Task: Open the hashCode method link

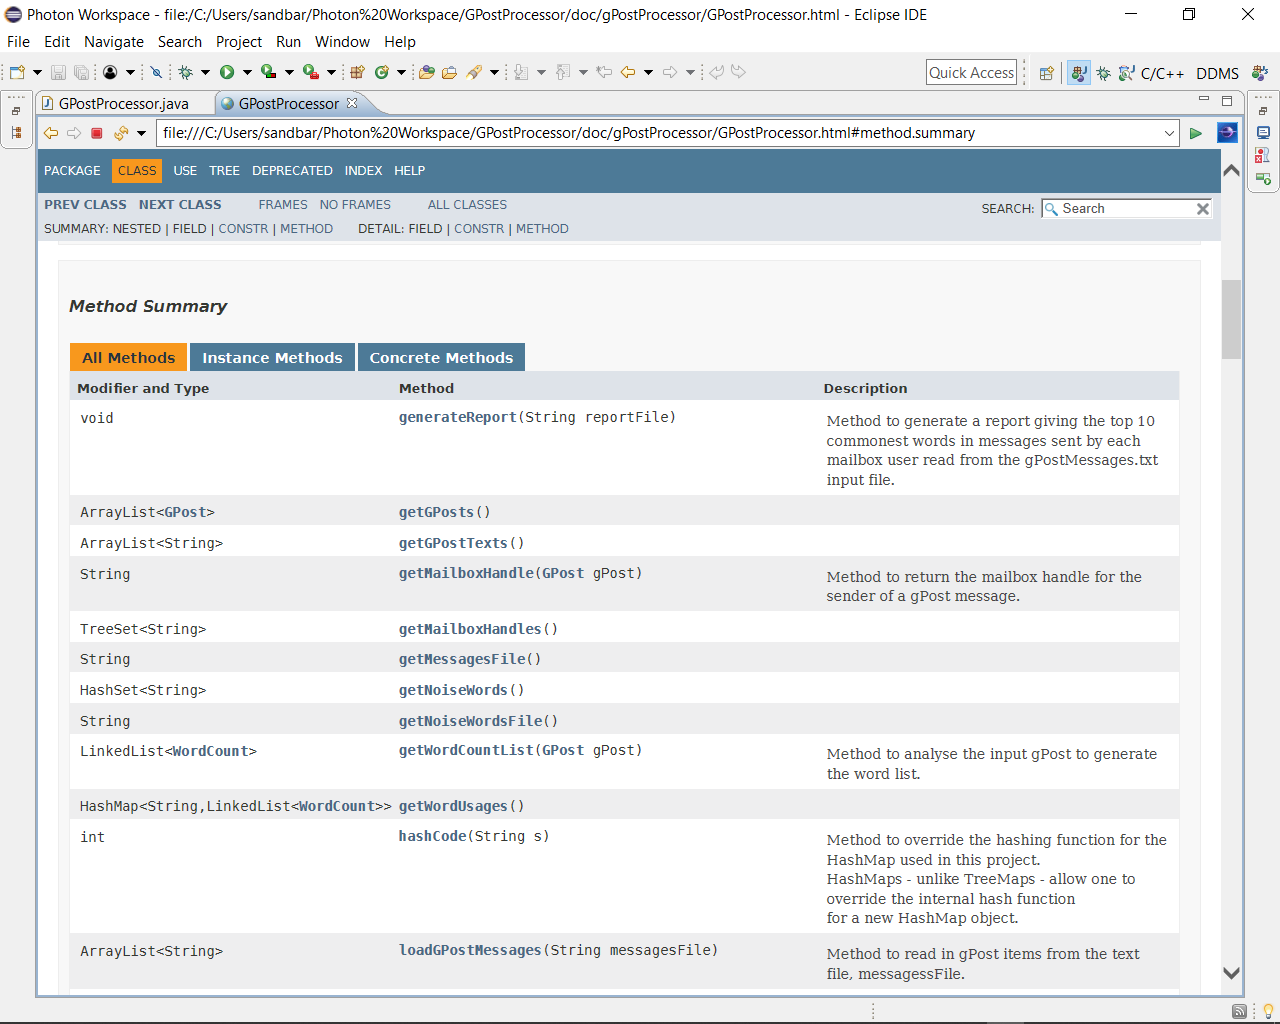Action: tap(432, 836)
